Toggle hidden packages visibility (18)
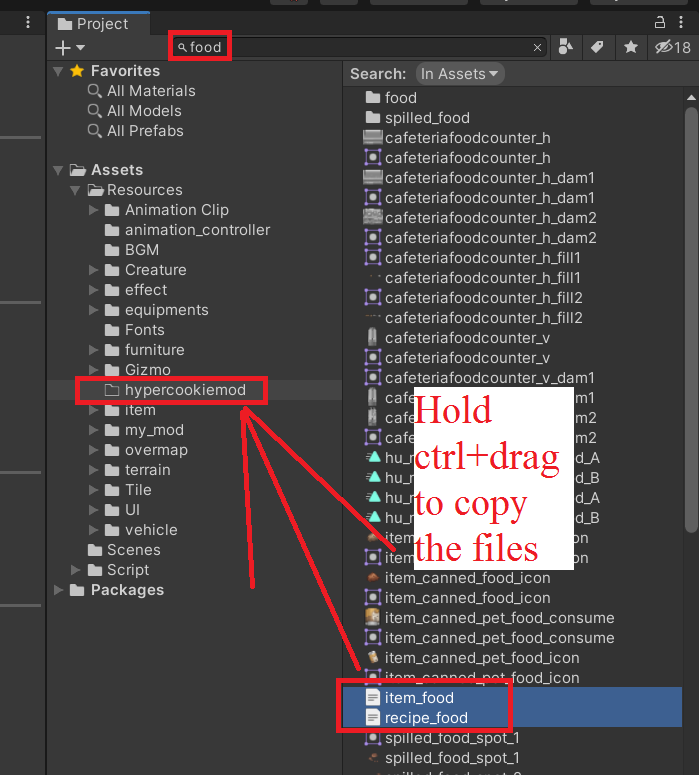699x775 pixels. coord(673,47)
